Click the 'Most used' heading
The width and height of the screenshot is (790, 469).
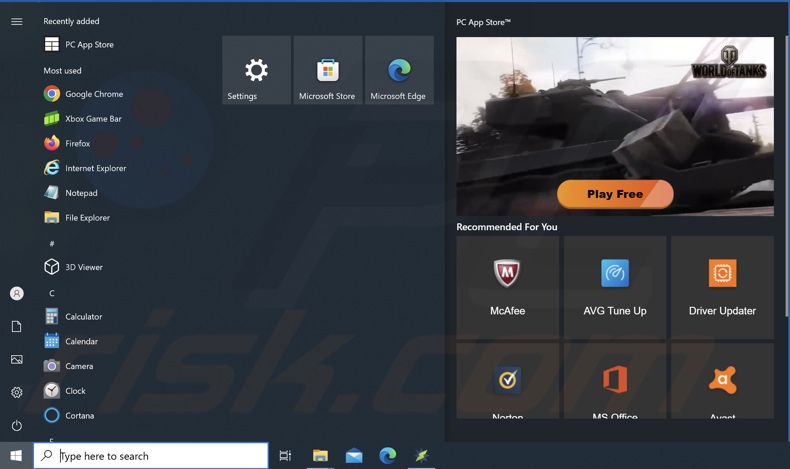point(62,71)
